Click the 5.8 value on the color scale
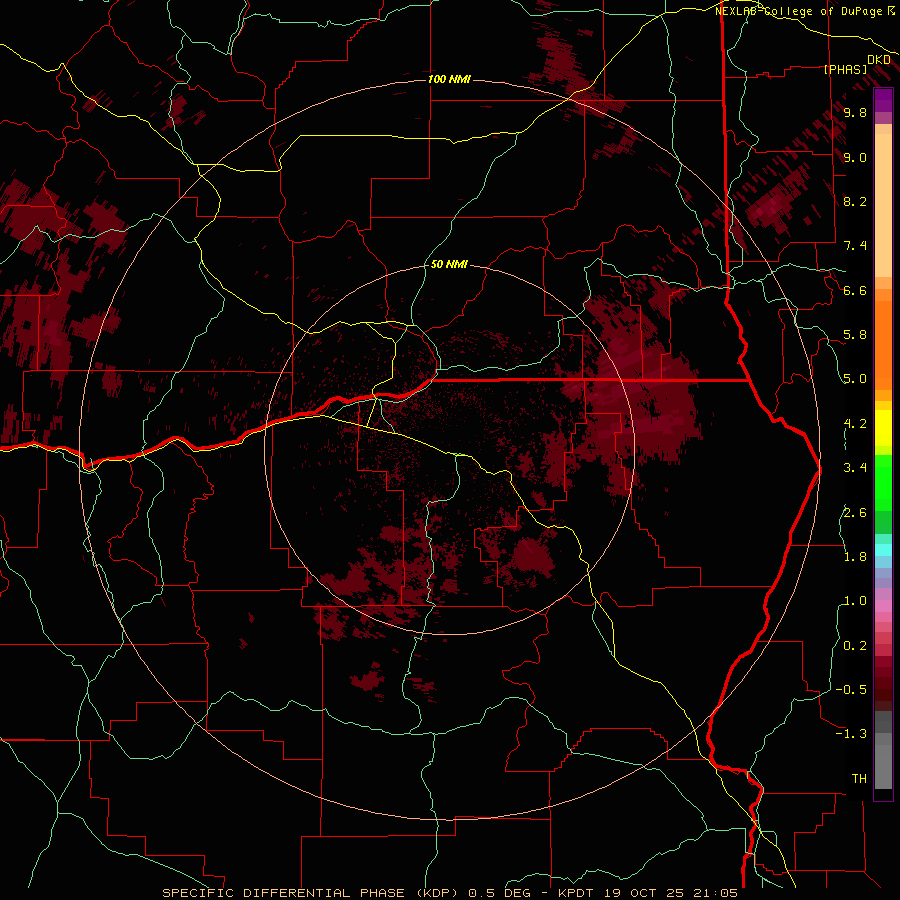 855,335
